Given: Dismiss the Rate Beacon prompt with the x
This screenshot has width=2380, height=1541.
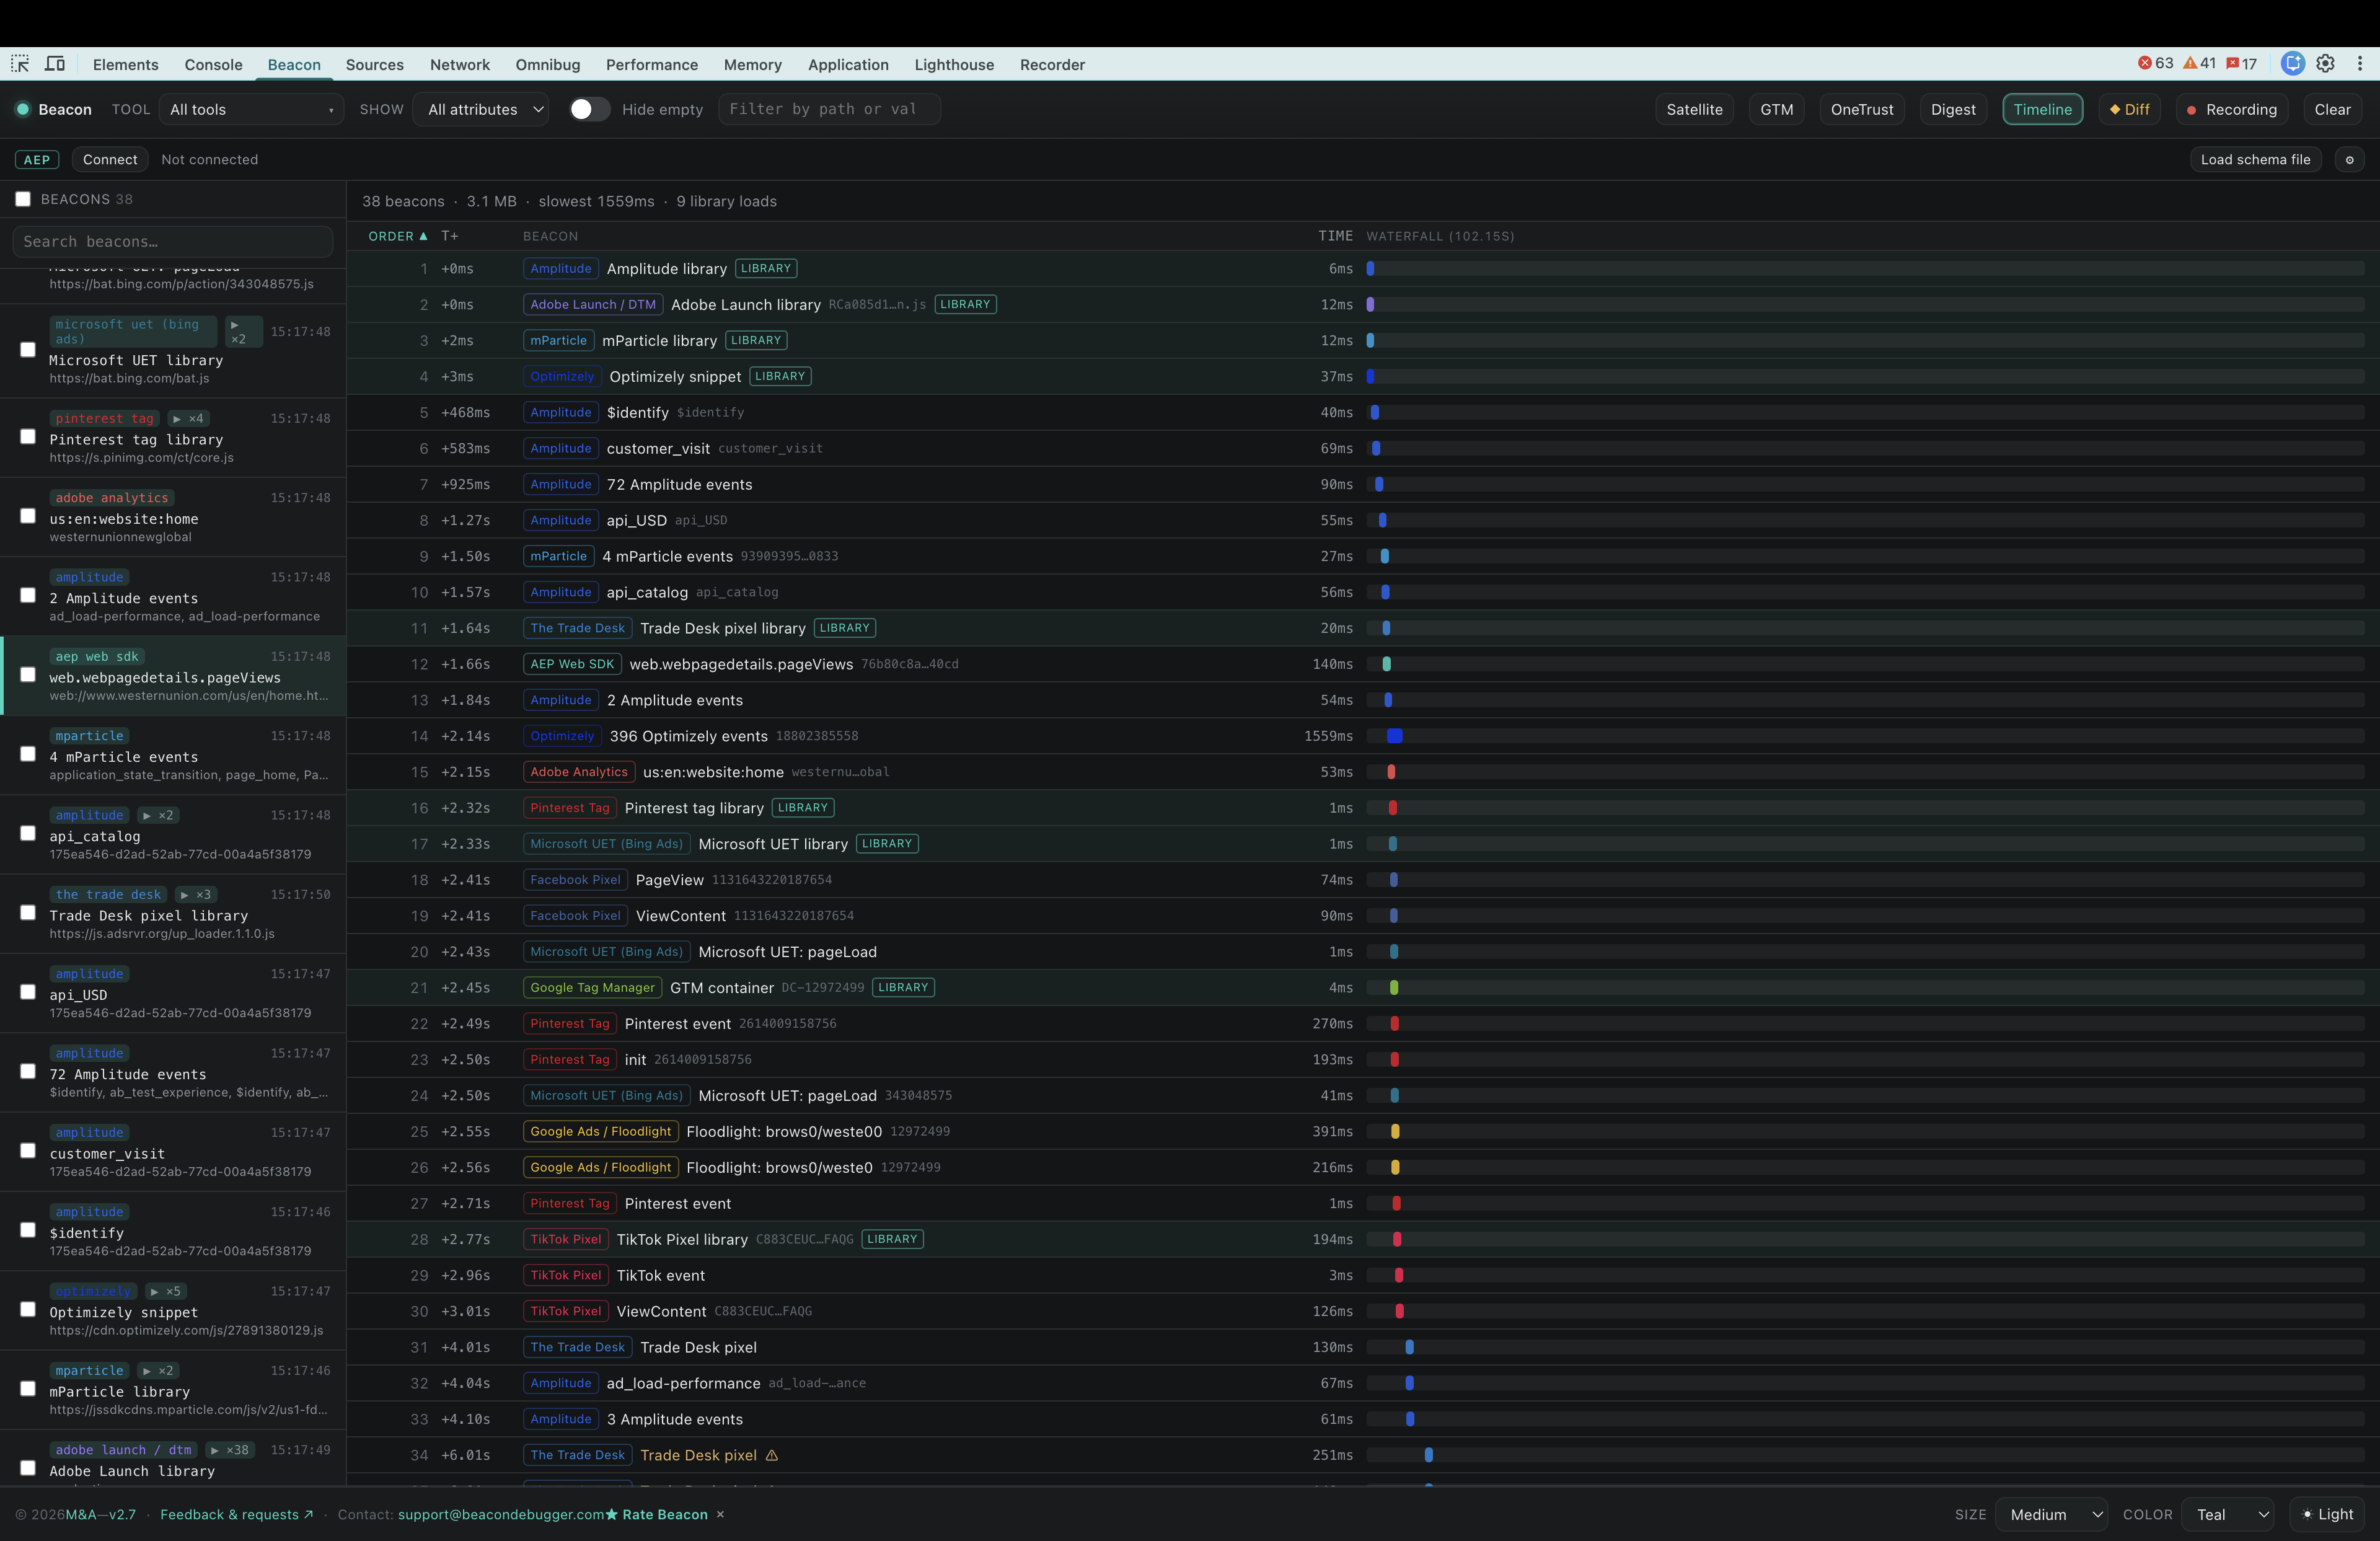Looking at the screenshot, I should pyautogui.click(x=720, y=1514).
